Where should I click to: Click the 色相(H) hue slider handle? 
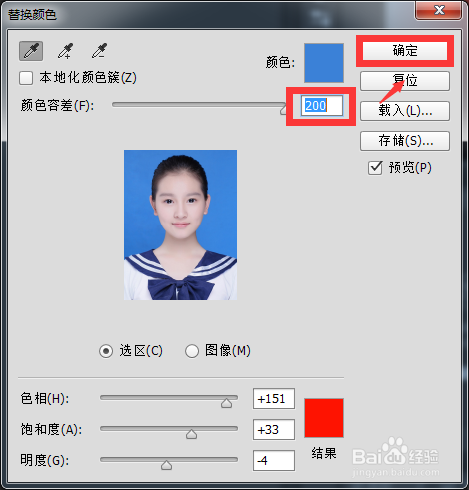pos(226,403)
